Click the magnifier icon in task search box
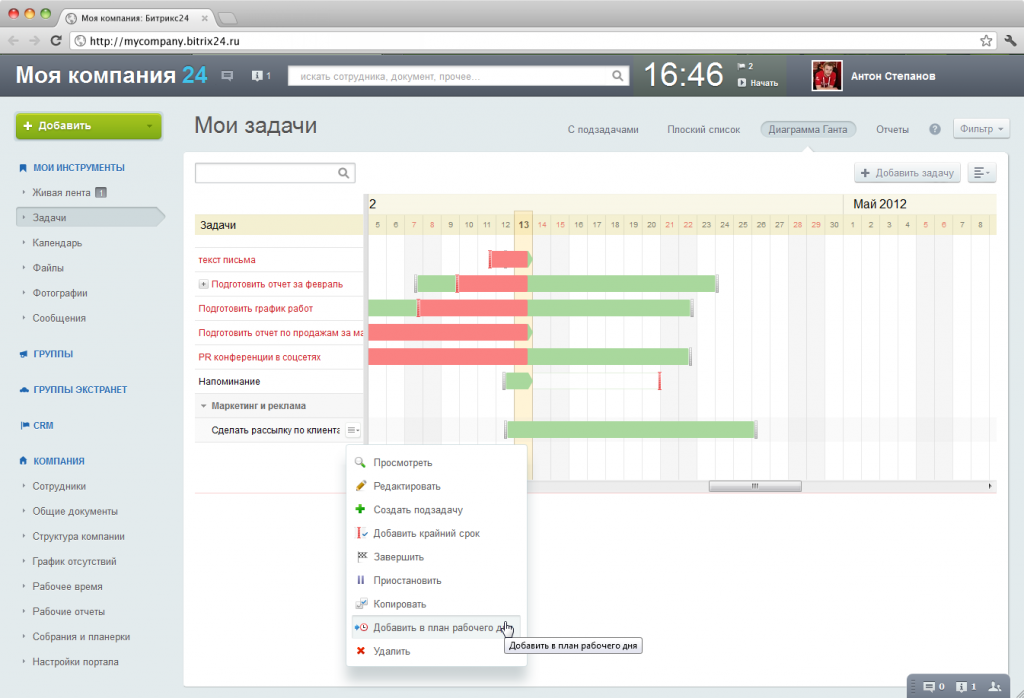Screen dimensions: 1024x698 point(344,173)
